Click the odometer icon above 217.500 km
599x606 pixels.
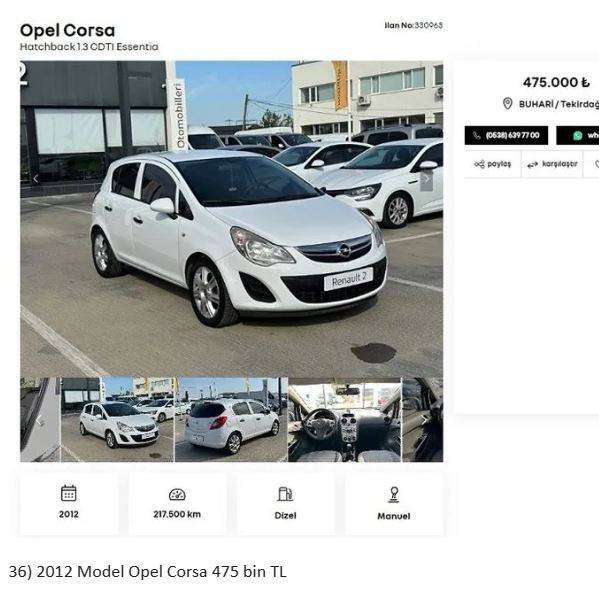pos(177,494)
